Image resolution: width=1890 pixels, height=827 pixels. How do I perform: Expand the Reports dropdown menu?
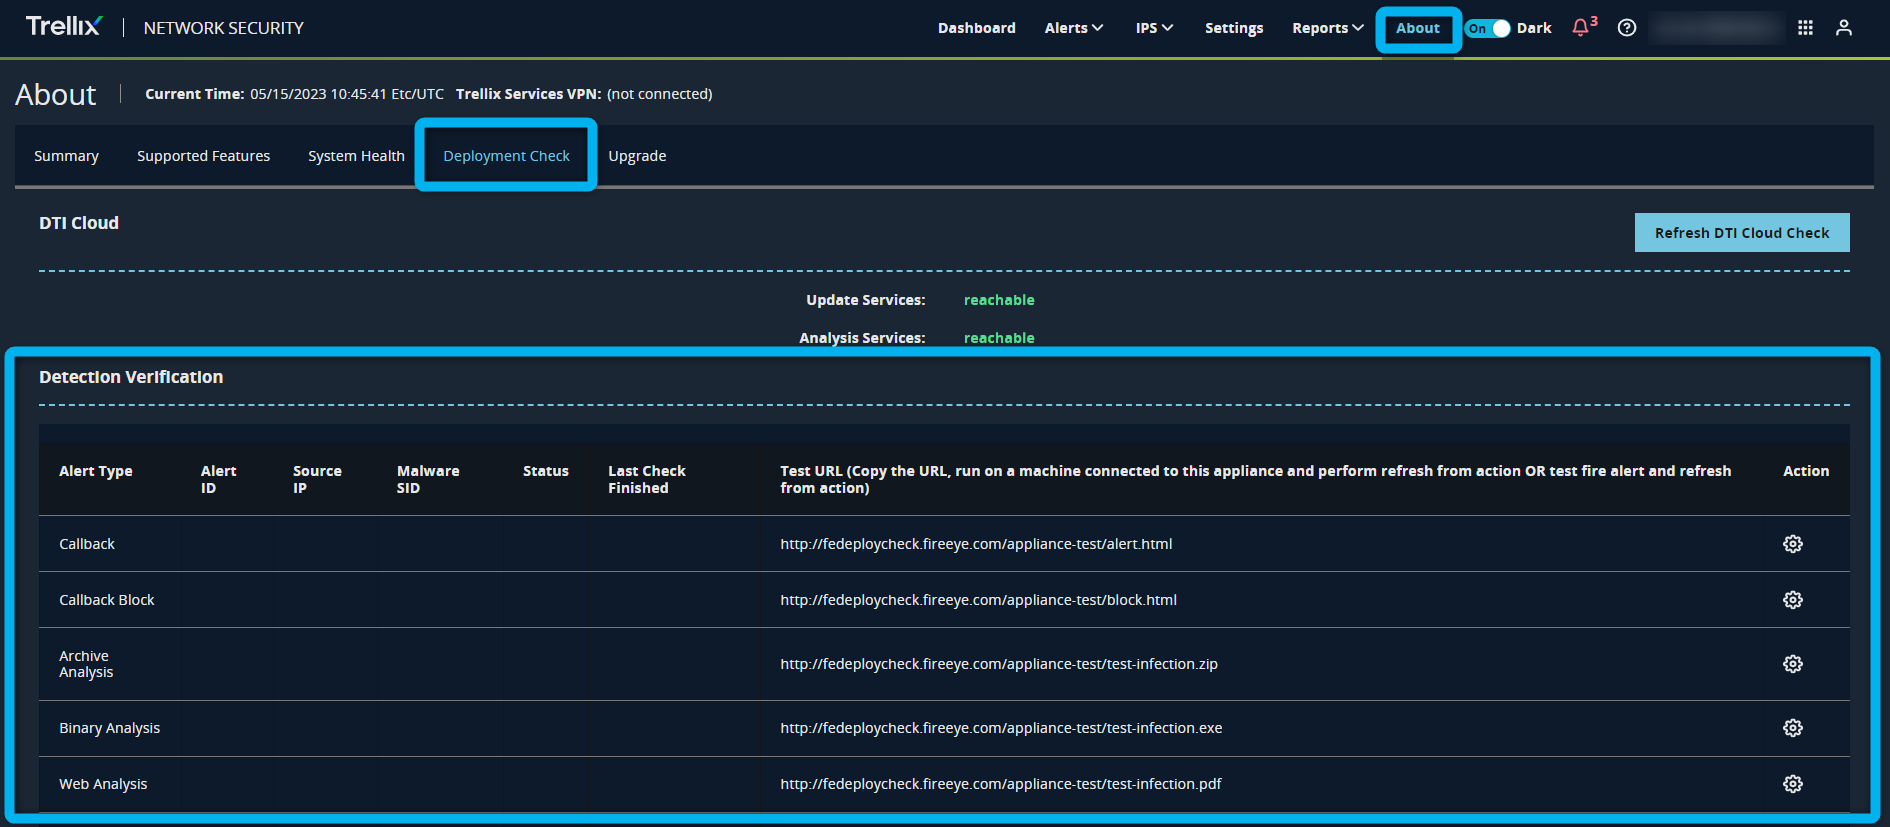point(1328,28)
